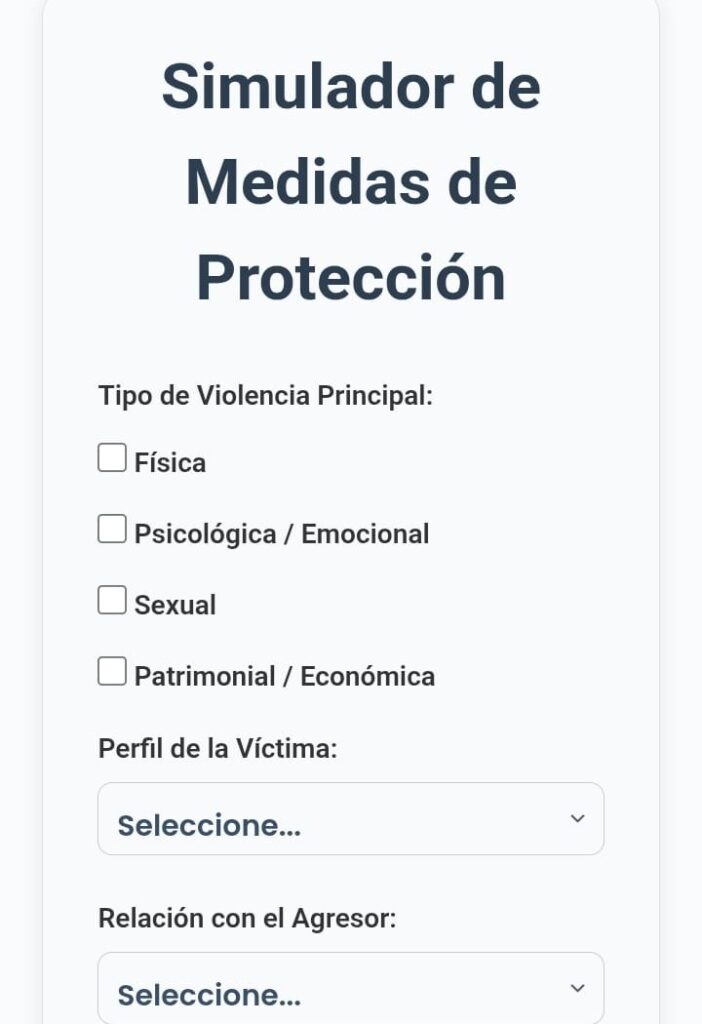Click the chevron arrow in the Relación con el Agresor select
The image size is (702, 1024).
point(577,988)
